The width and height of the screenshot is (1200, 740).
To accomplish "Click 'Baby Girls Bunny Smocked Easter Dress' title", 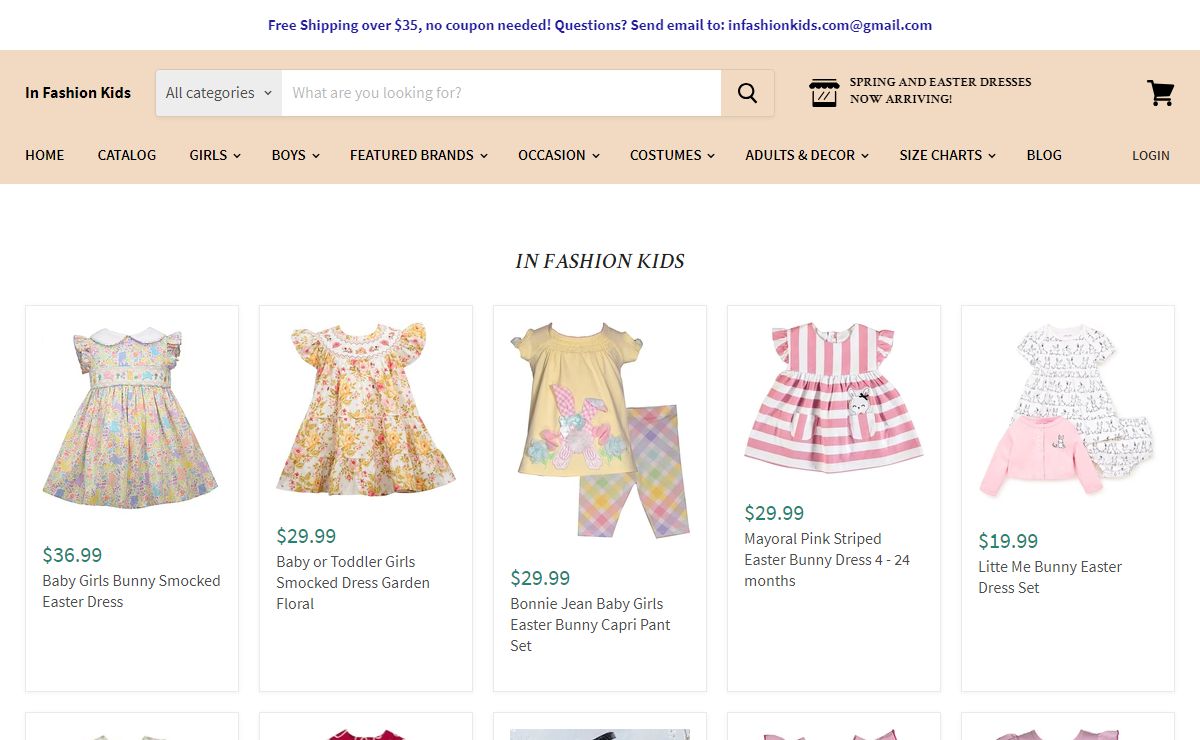I will pyautogui.click(x=131, y=591).
